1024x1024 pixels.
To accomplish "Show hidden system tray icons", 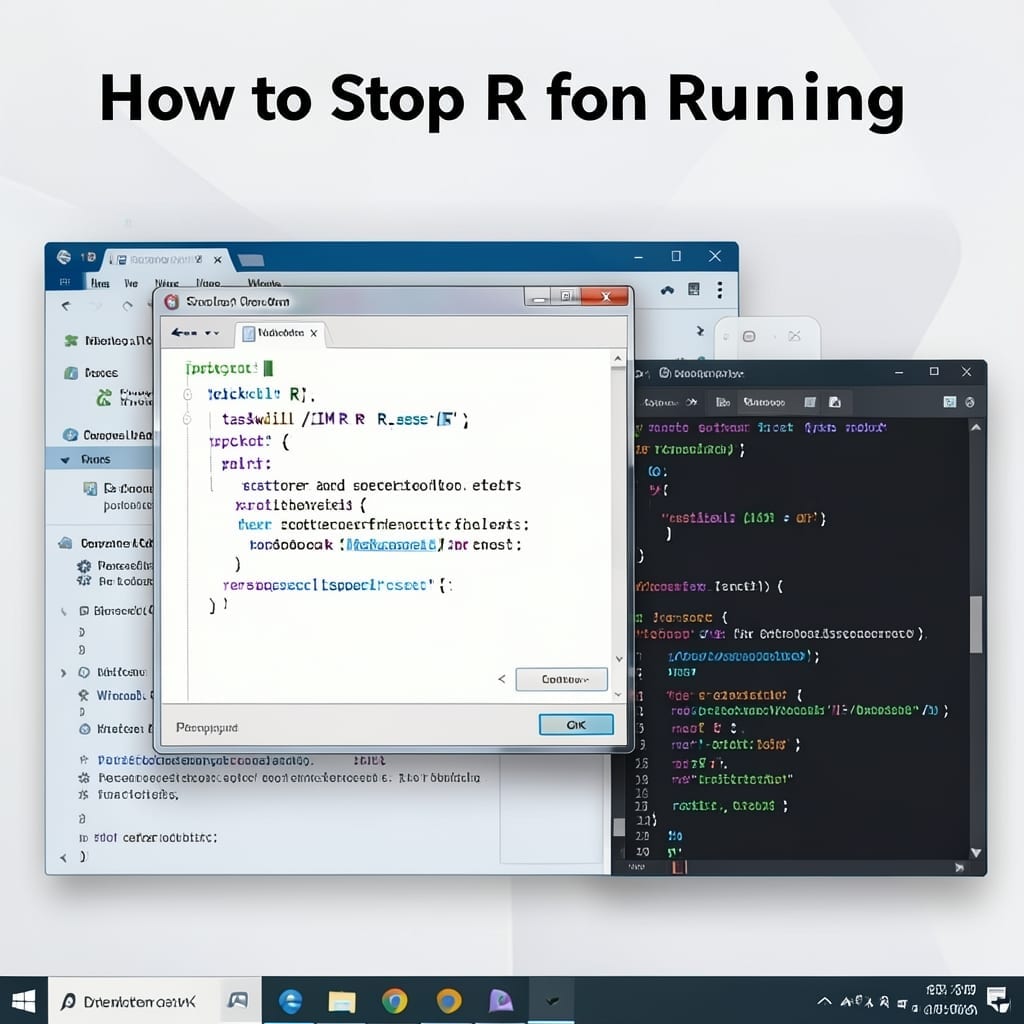I will click(824, 1001).
